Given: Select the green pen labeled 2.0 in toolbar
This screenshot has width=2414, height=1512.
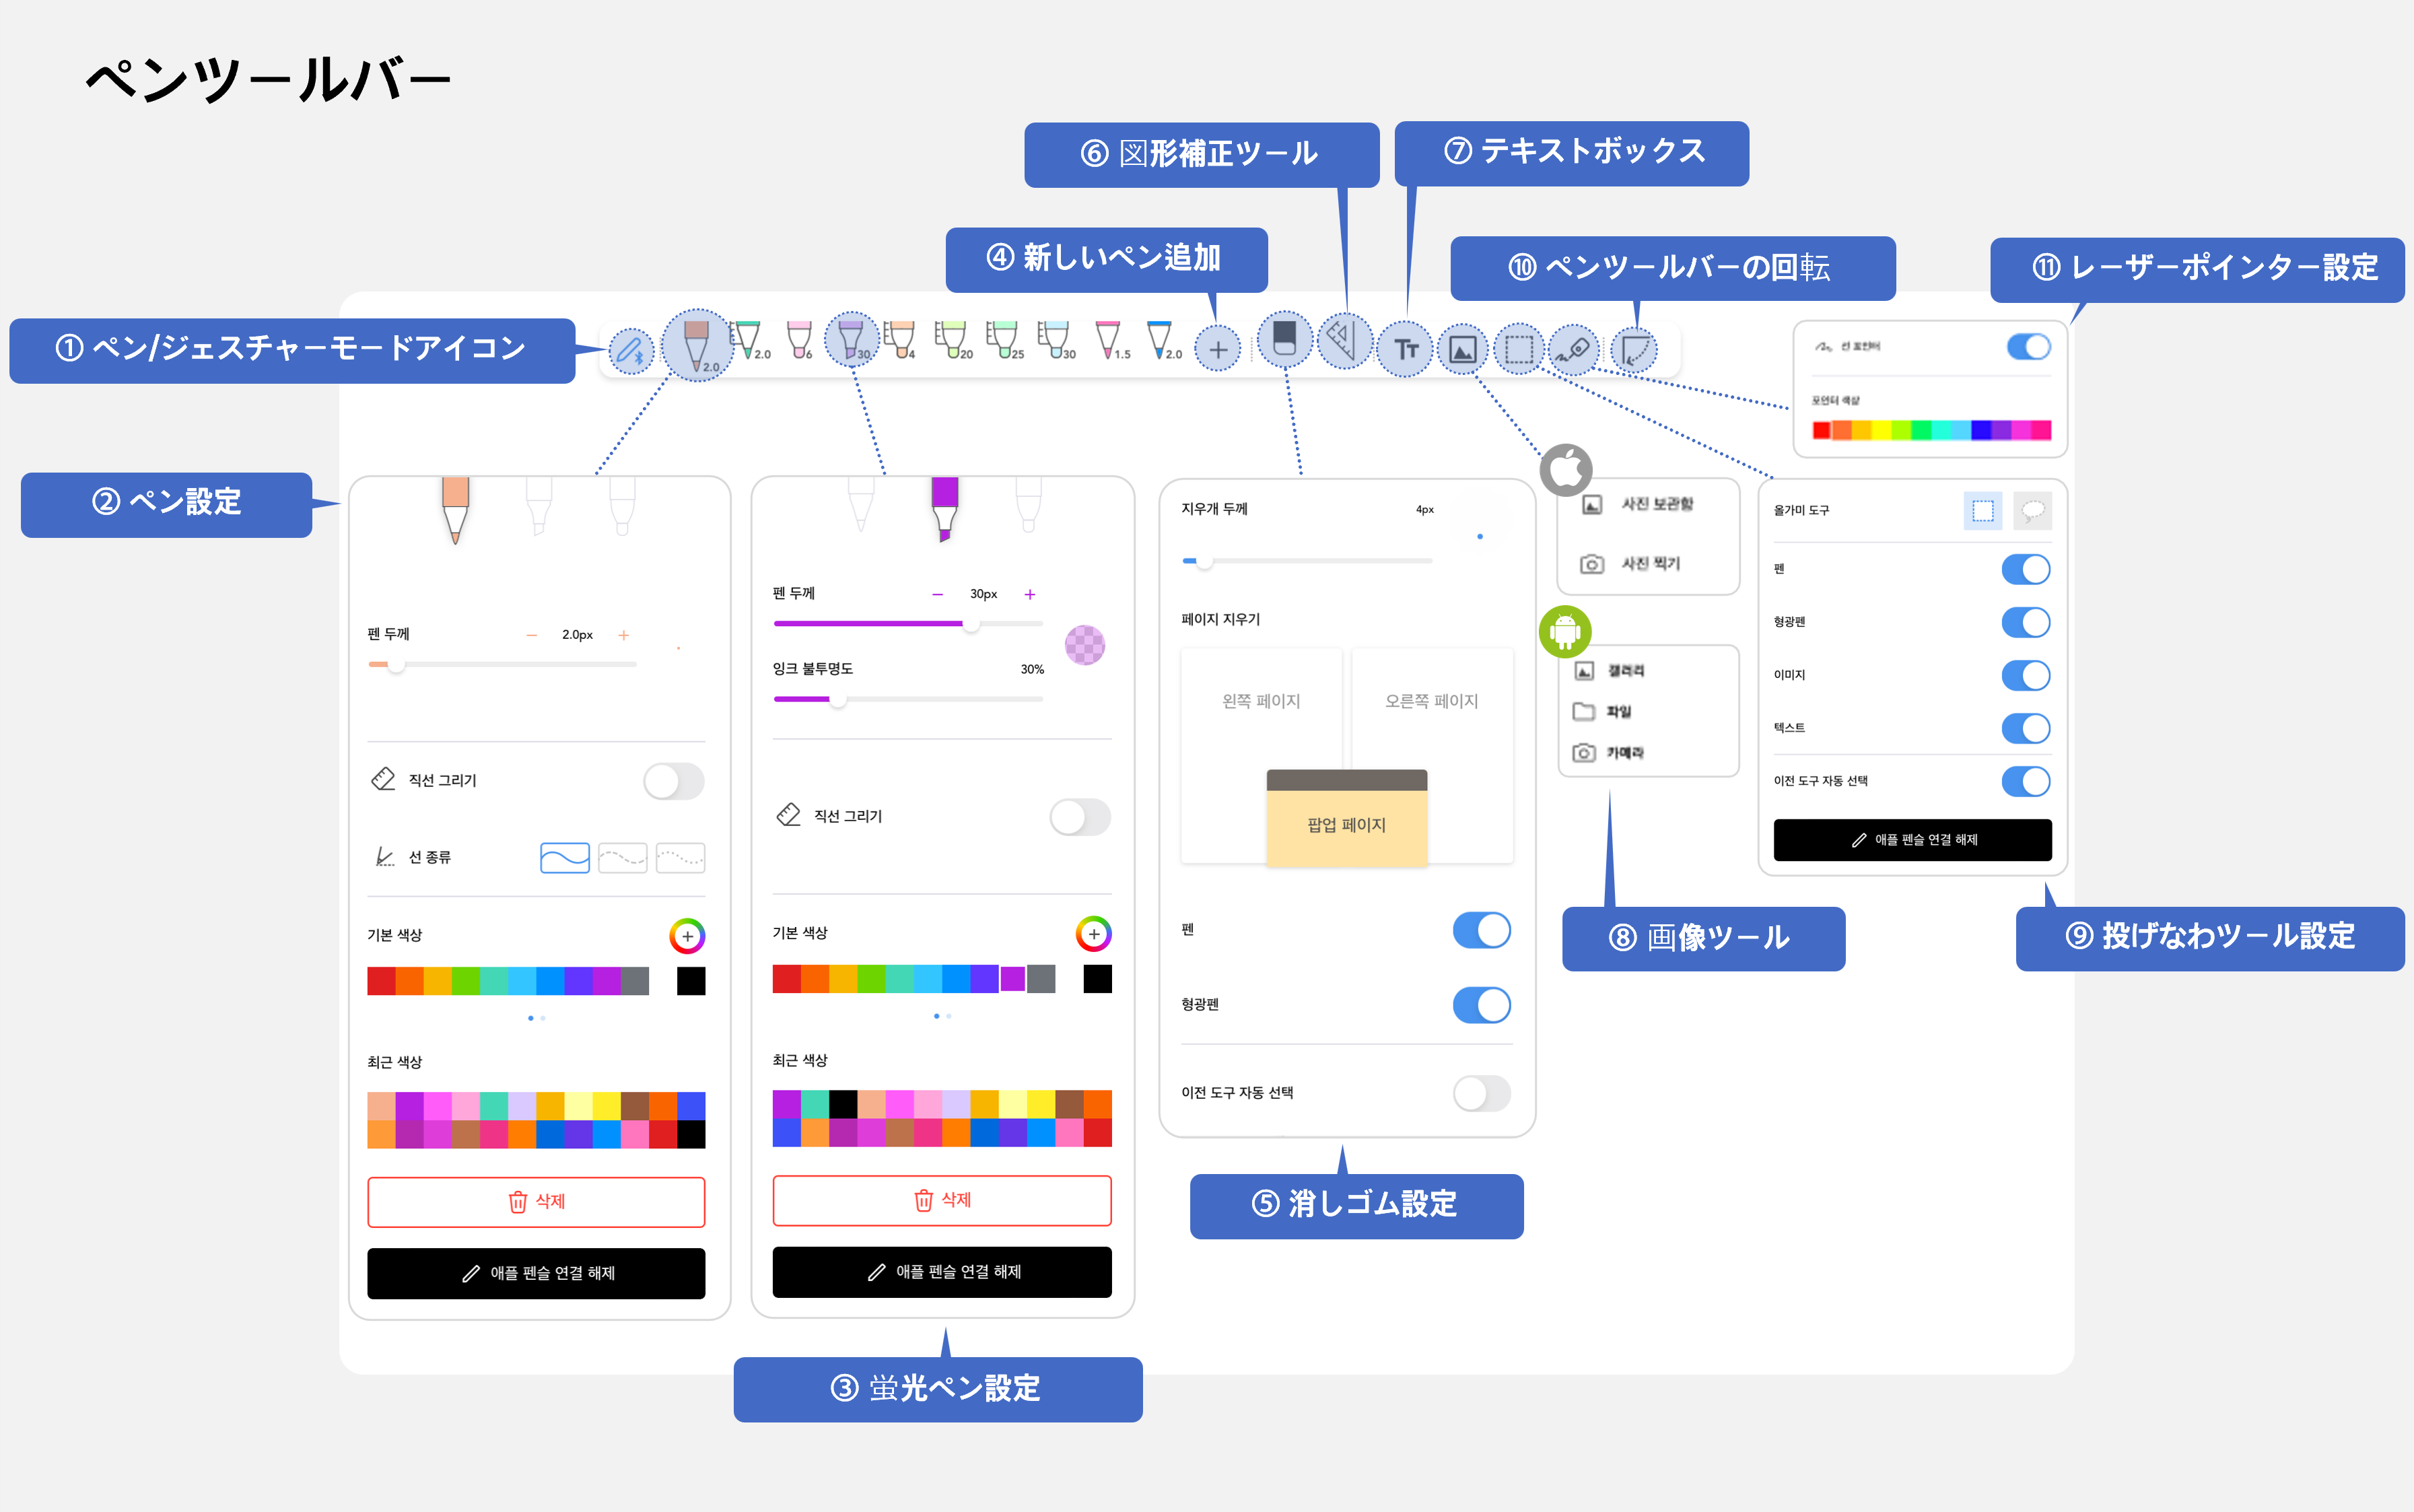Looking at the screenshot, I should (749, 341).
